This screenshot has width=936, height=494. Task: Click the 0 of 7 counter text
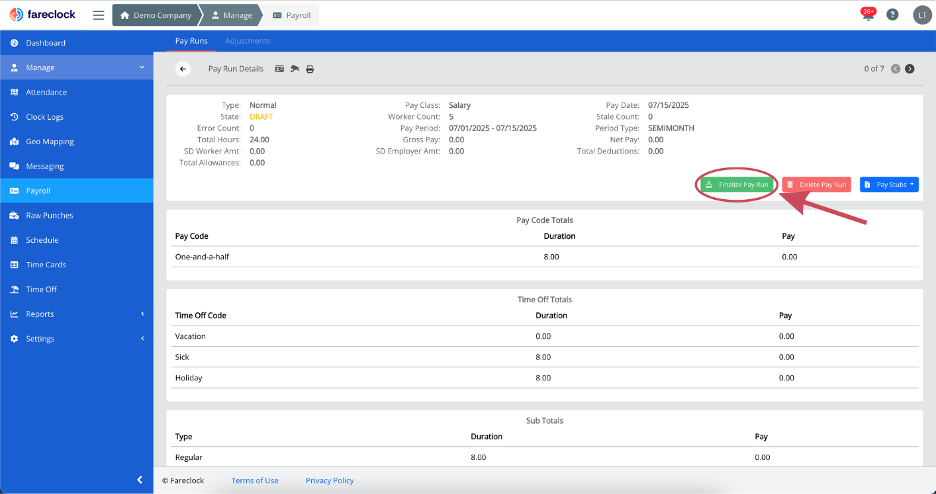[x=874, y=69]
